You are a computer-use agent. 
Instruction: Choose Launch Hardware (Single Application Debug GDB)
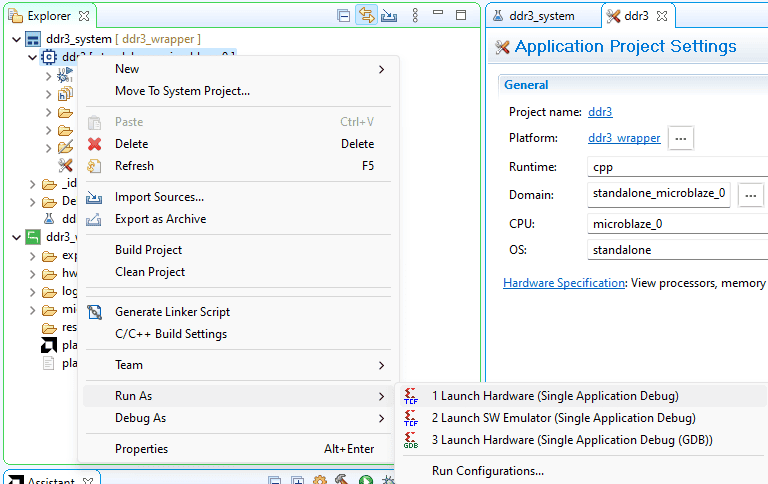pyautogui.click(x=572, y=440)
